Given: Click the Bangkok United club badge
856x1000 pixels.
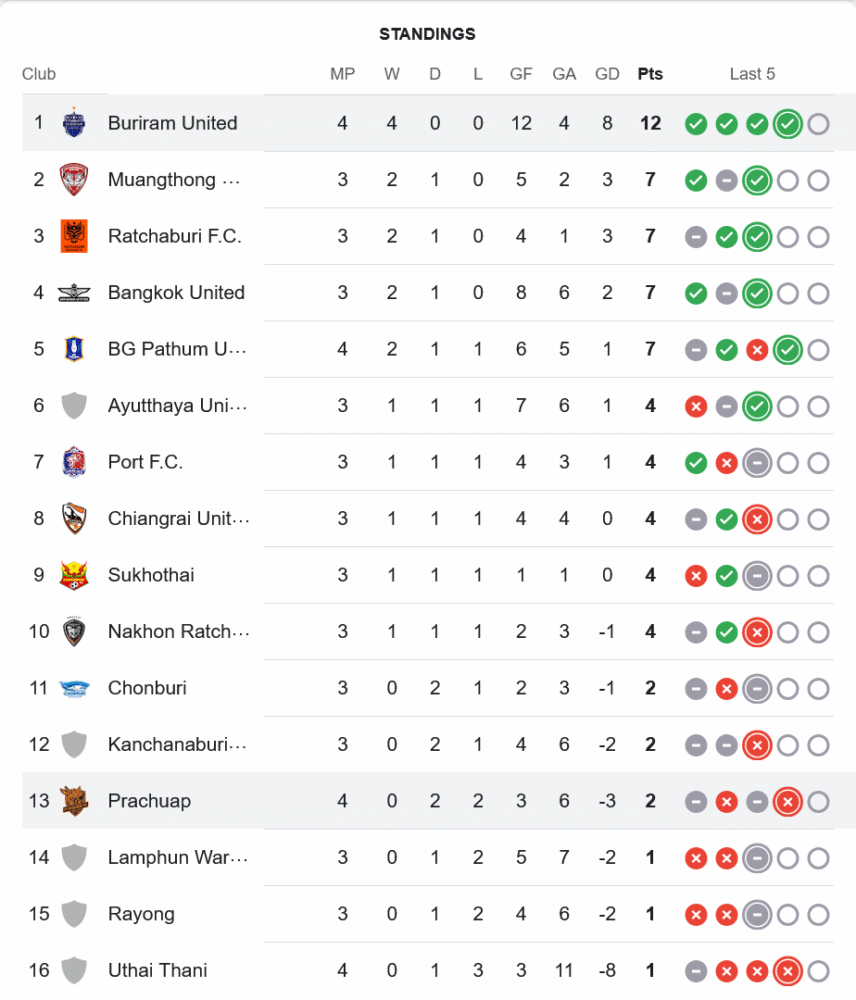Looking at the screenshot, I should [74, 293].
